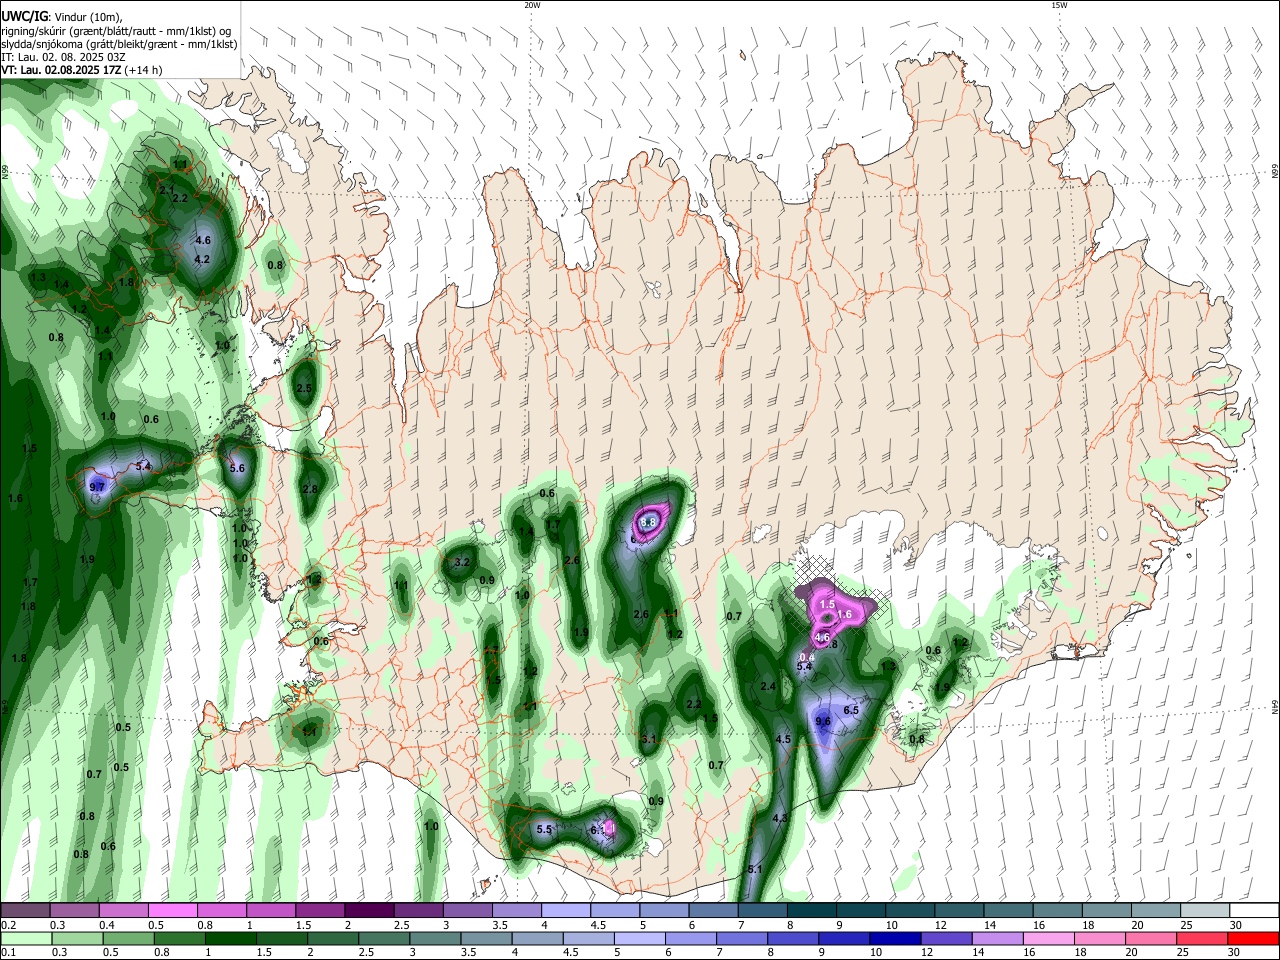Pick the swatch between 4 and 4.5 on snow scale
The height and width of the screenshot is (960, 1280).
(565, 910)
